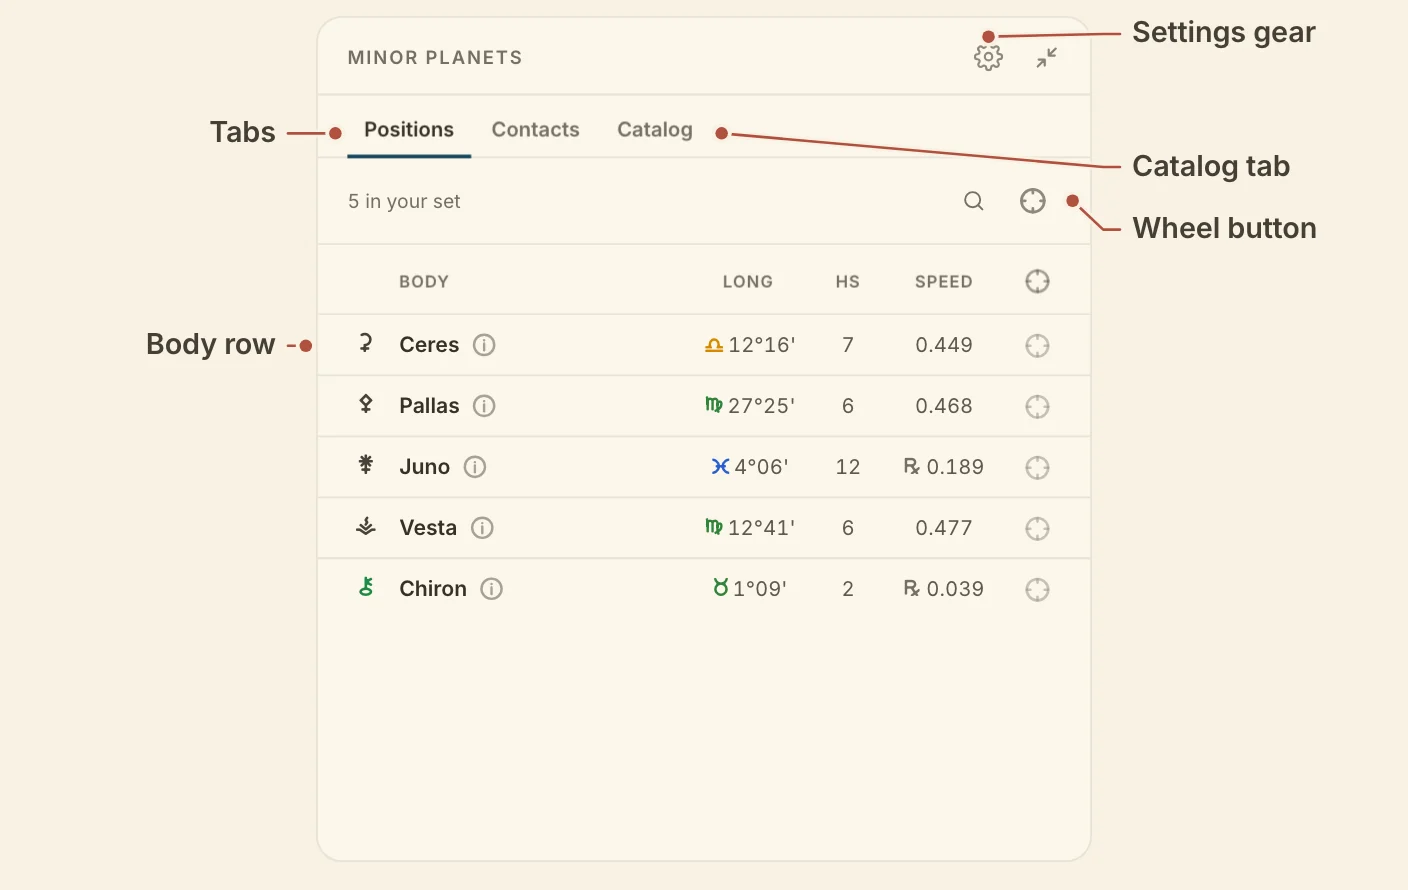This screenshot has width=1408, height=890.
Task: Open info icon next to Chiron
Action: point(491,589)
